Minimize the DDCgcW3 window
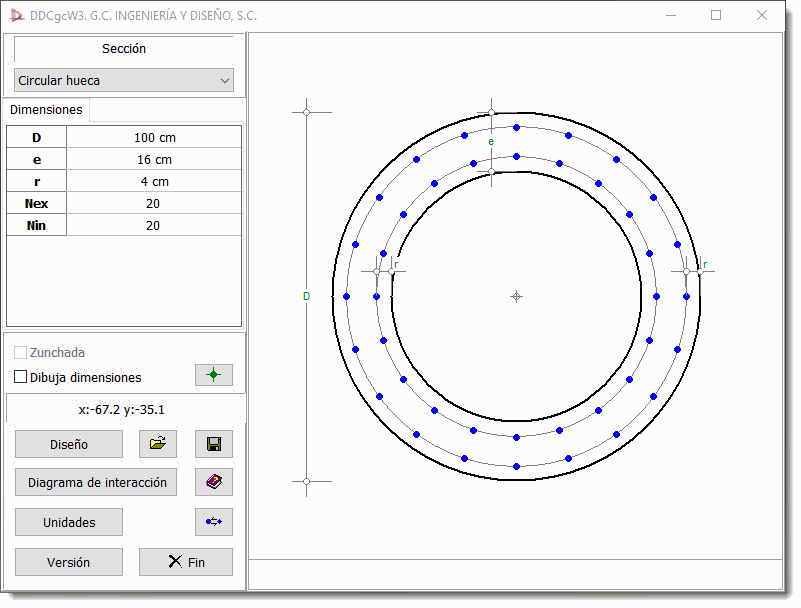Screen dimensions: 801x608 coord(671,16)
